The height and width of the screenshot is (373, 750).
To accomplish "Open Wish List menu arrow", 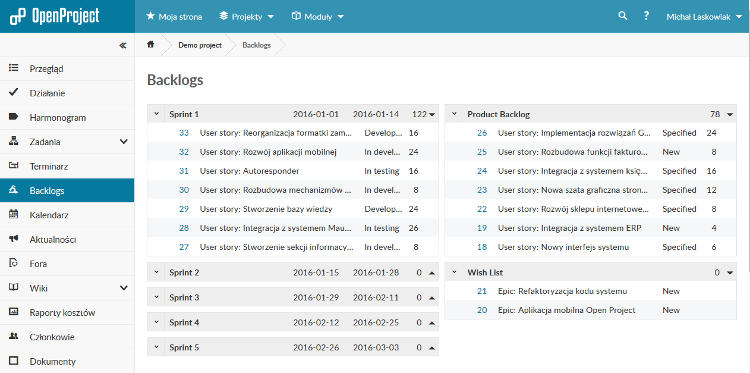I will coord(729,273).
